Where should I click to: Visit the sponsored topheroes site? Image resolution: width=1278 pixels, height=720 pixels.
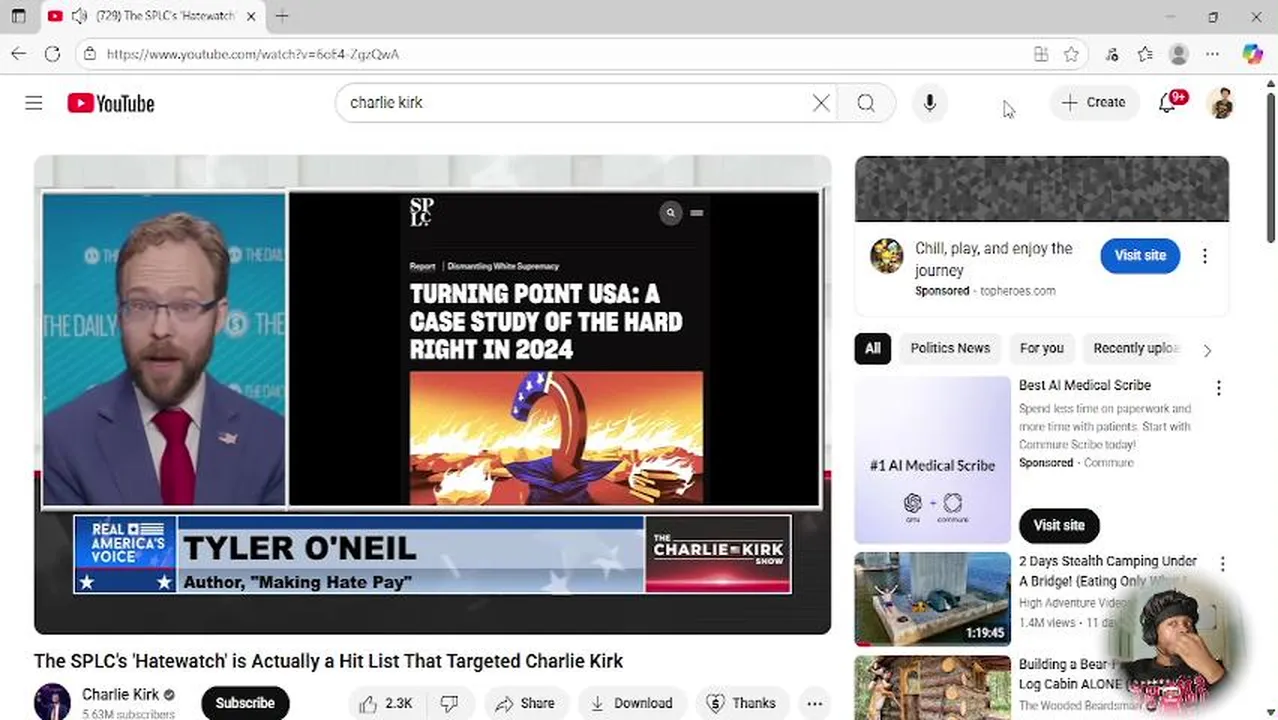pyautogui.click(x=1140, y=255)
